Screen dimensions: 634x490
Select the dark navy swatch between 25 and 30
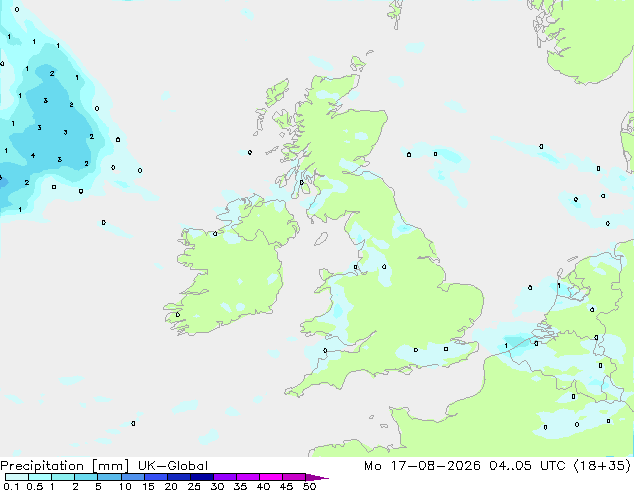[x=202, y=477]
